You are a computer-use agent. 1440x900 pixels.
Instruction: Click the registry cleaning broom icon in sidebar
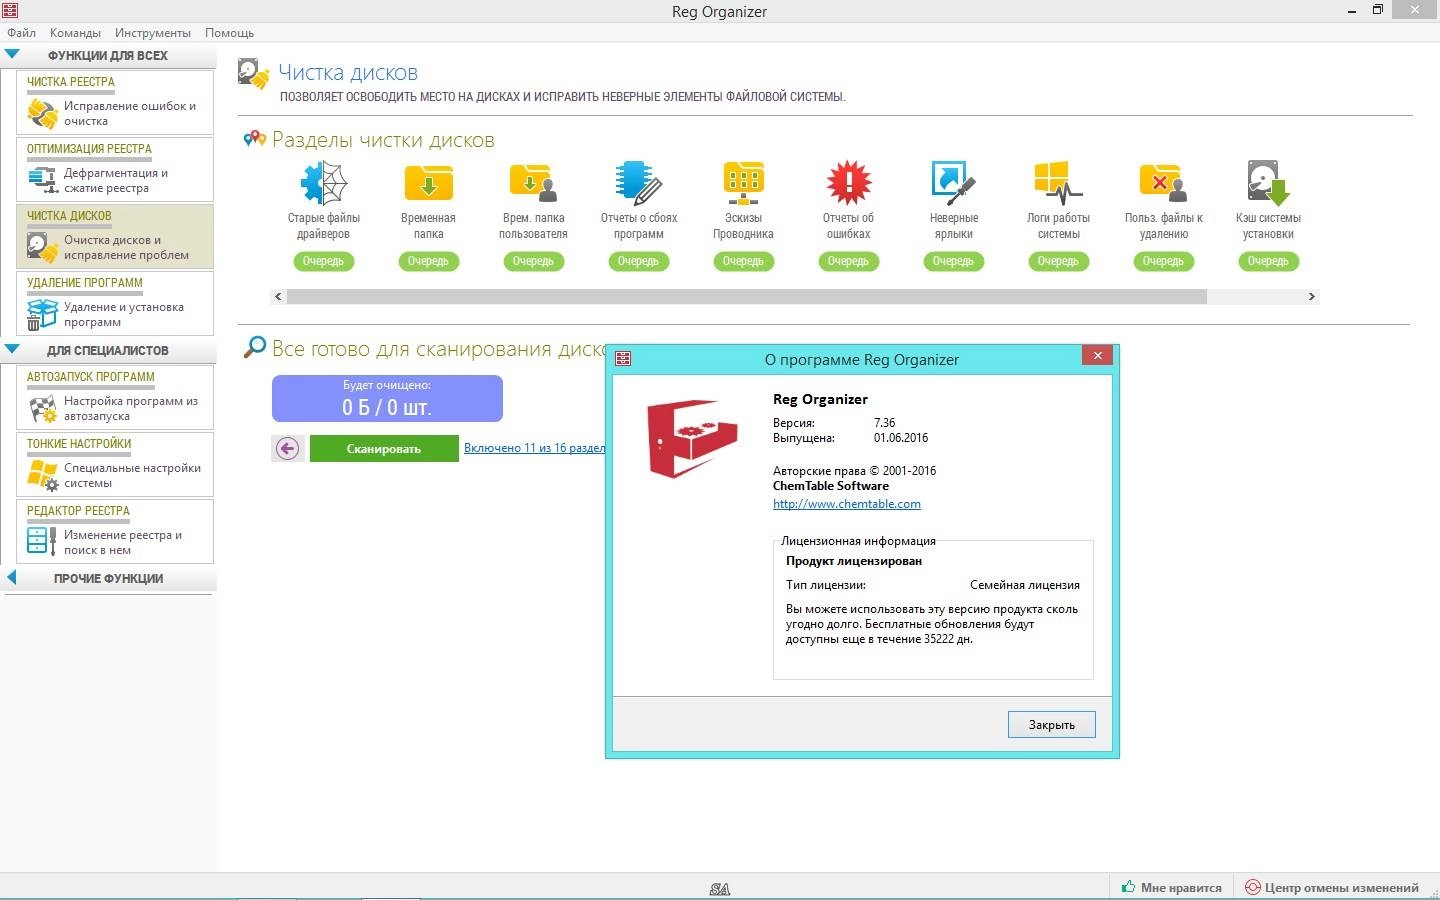[42, 113]
